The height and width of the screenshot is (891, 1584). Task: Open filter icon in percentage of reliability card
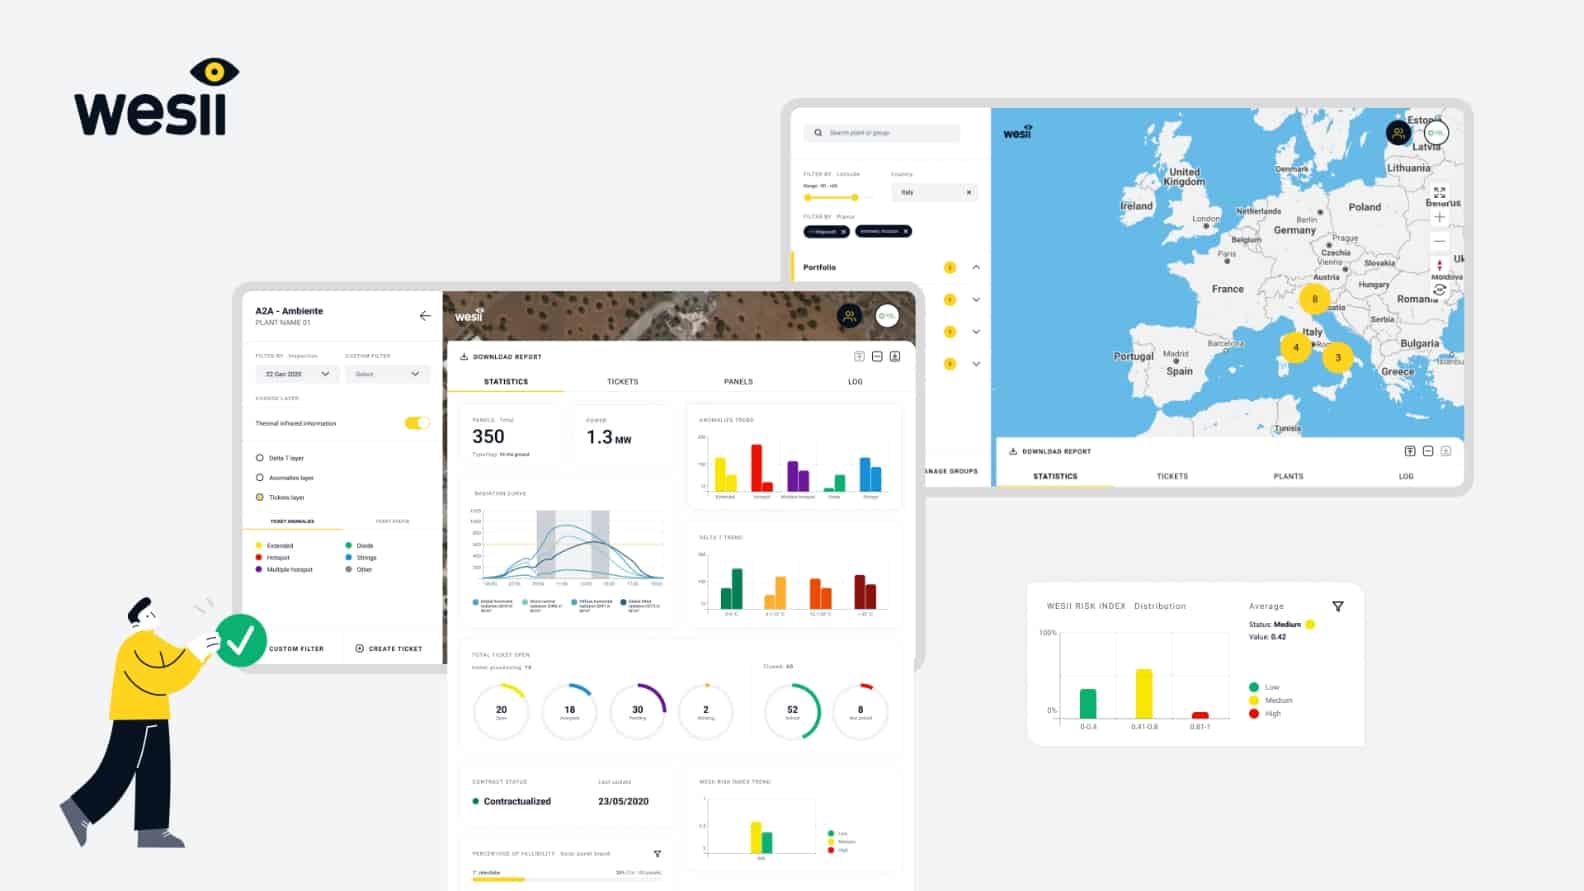pyautogui.click(x=657, y=854)
